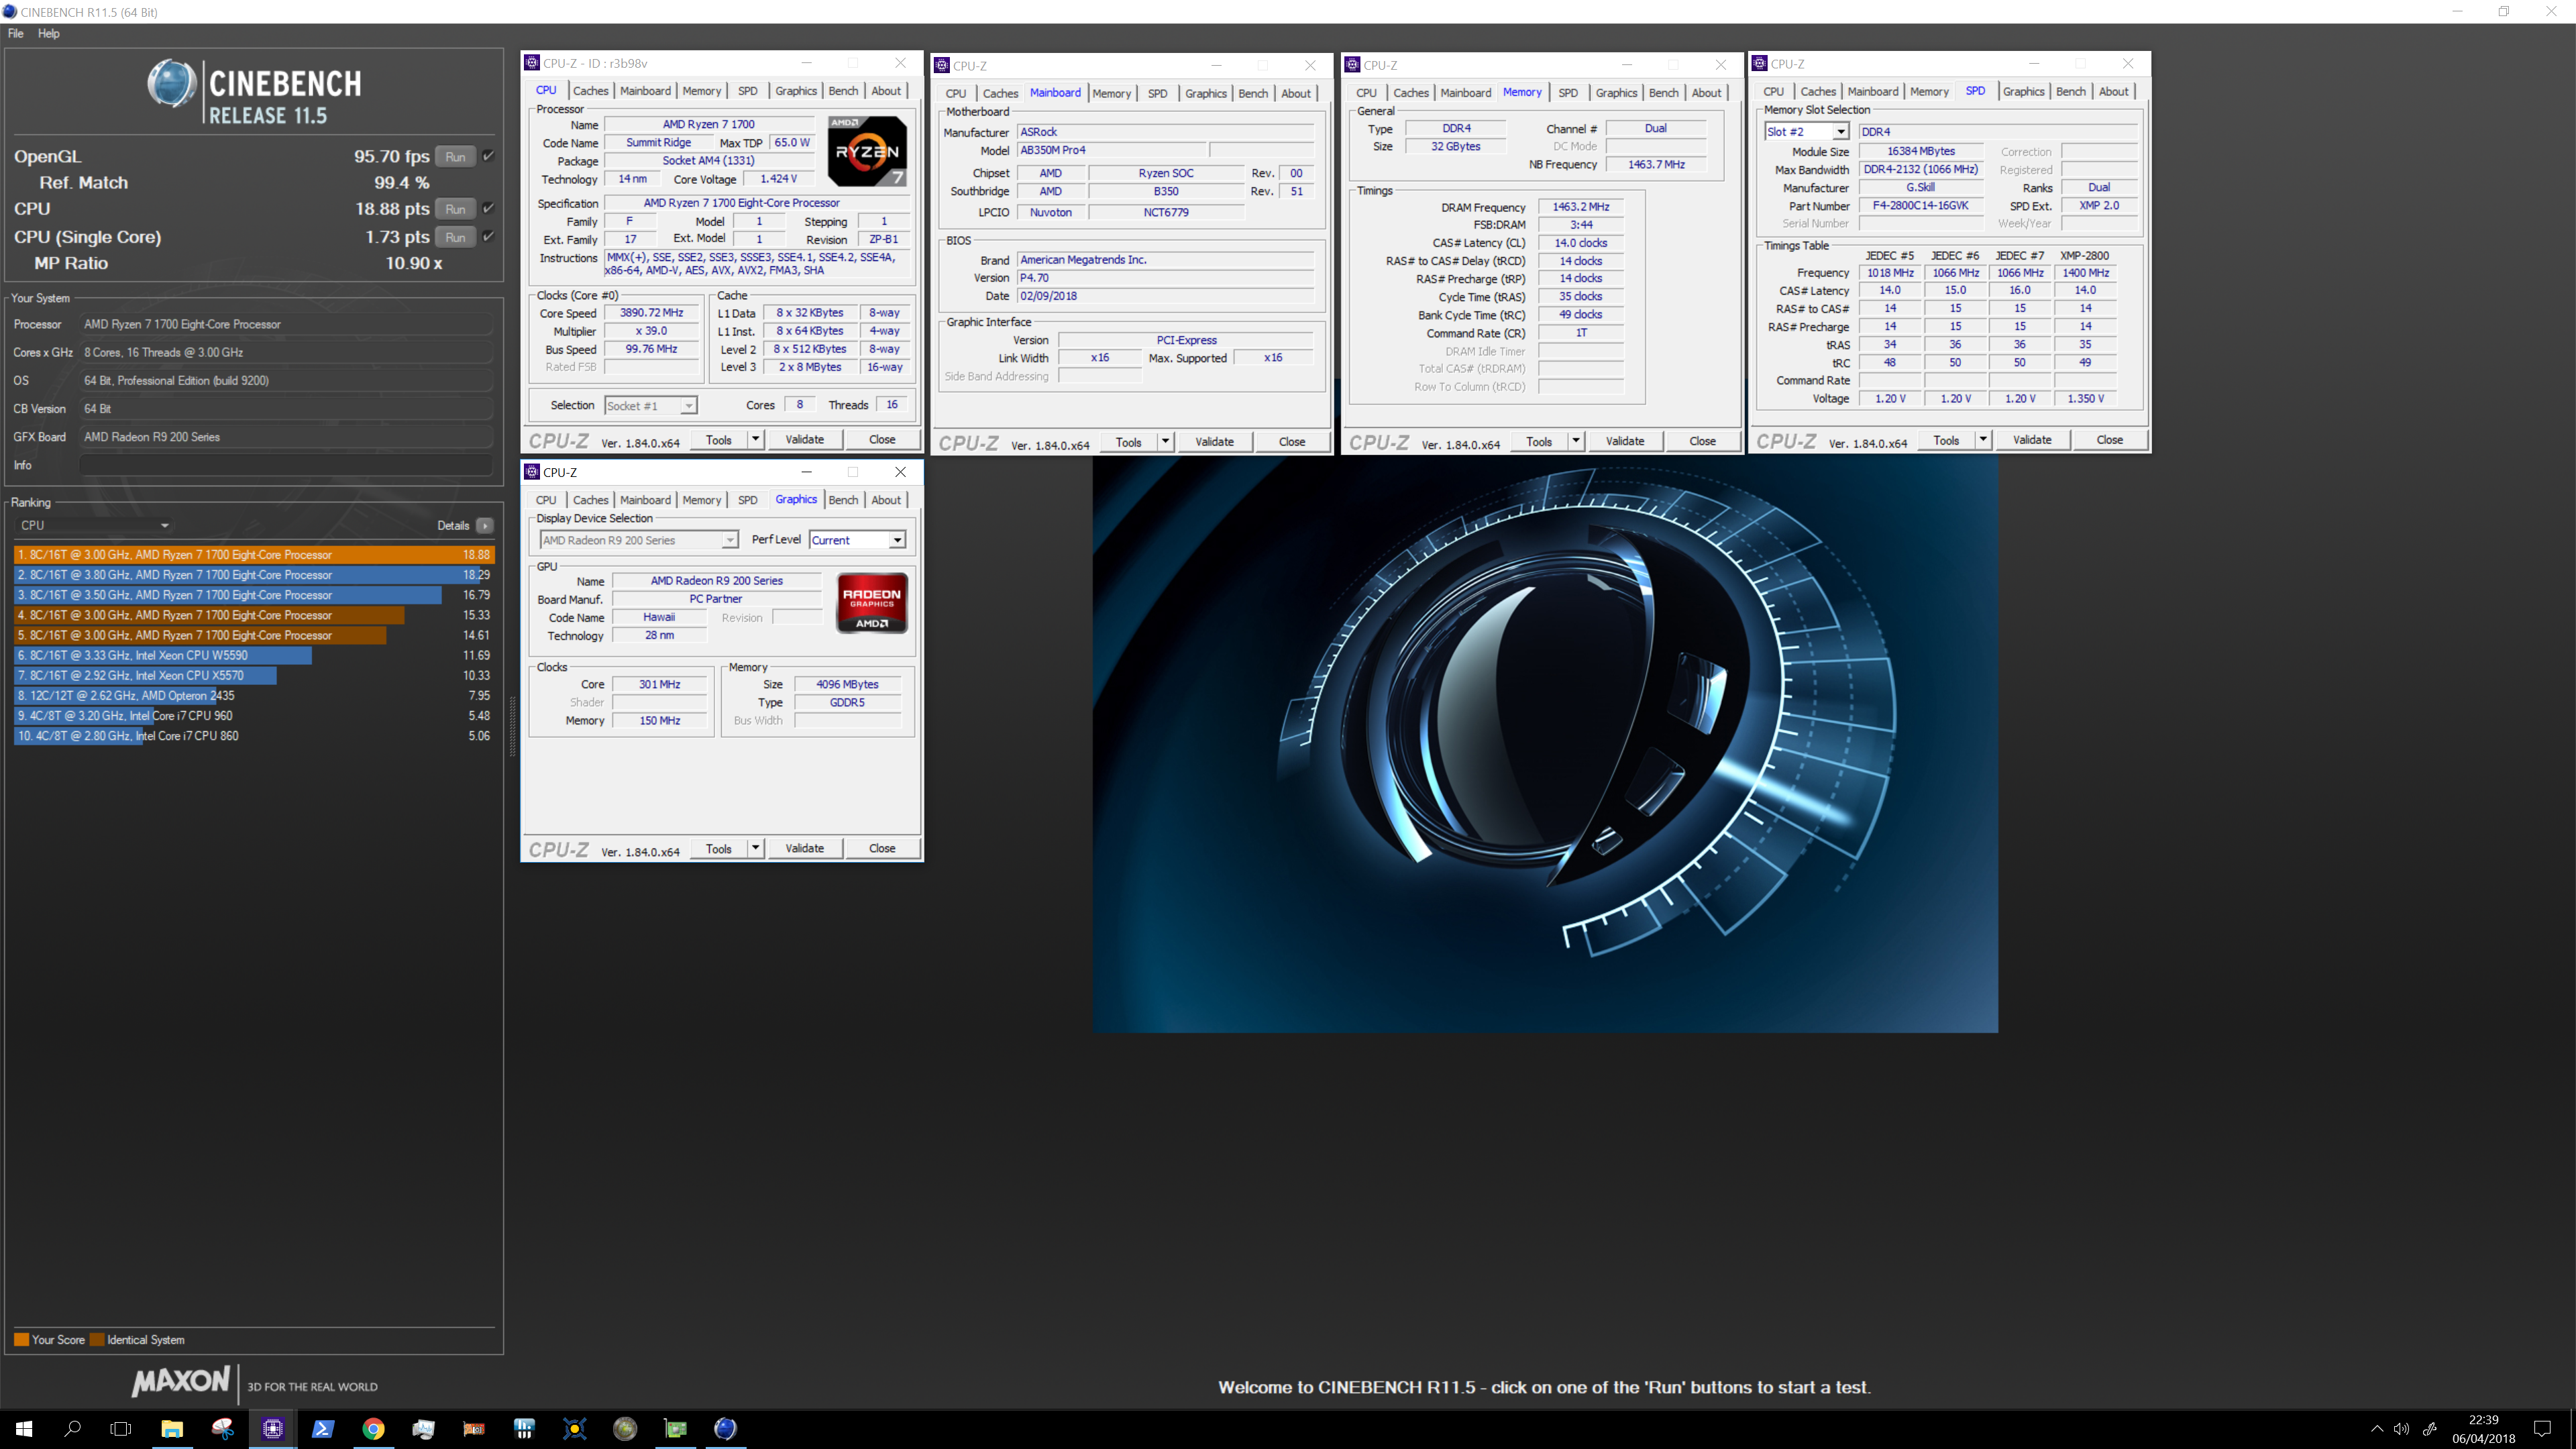
Task: Switch to Bench tab in Mainboard CPU-Z window
Action: click(1252, 93)
